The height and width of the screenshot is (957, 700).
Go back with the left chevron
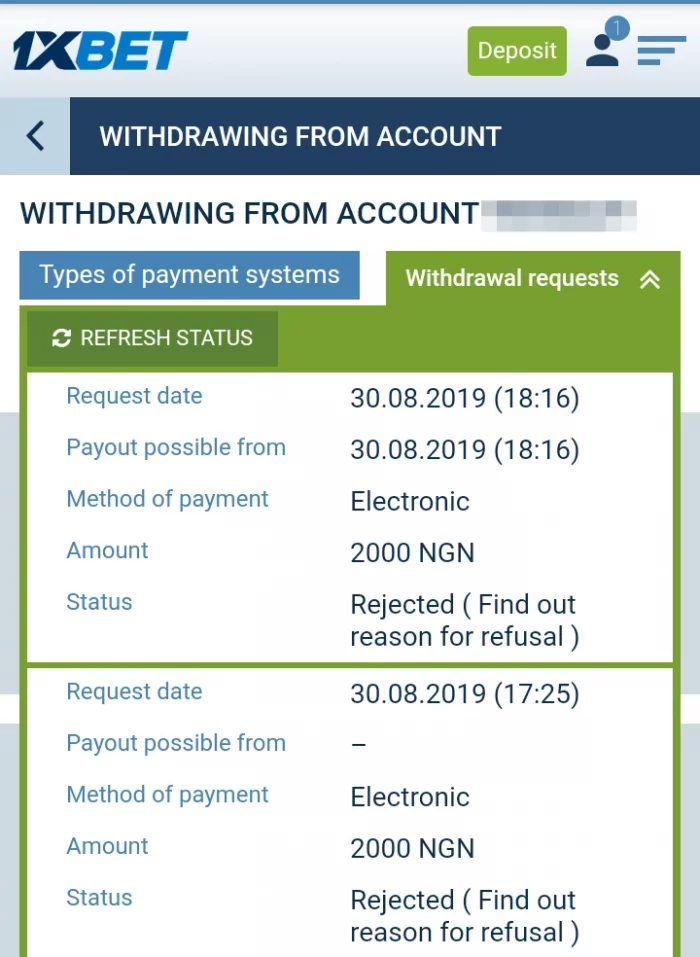(x=35, y=135)
